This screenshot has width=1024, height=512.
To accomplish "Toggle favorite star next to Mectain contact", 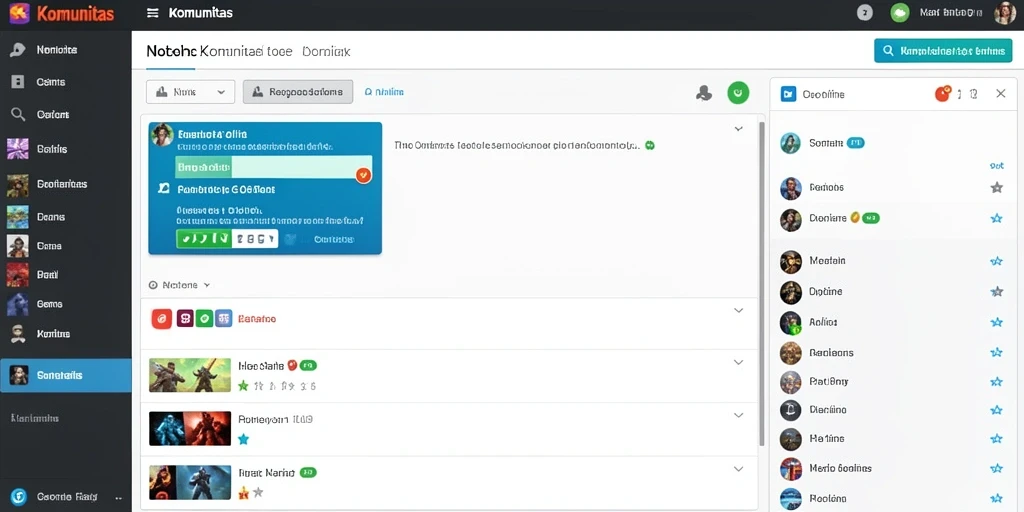I will click(x=996, y=261).
